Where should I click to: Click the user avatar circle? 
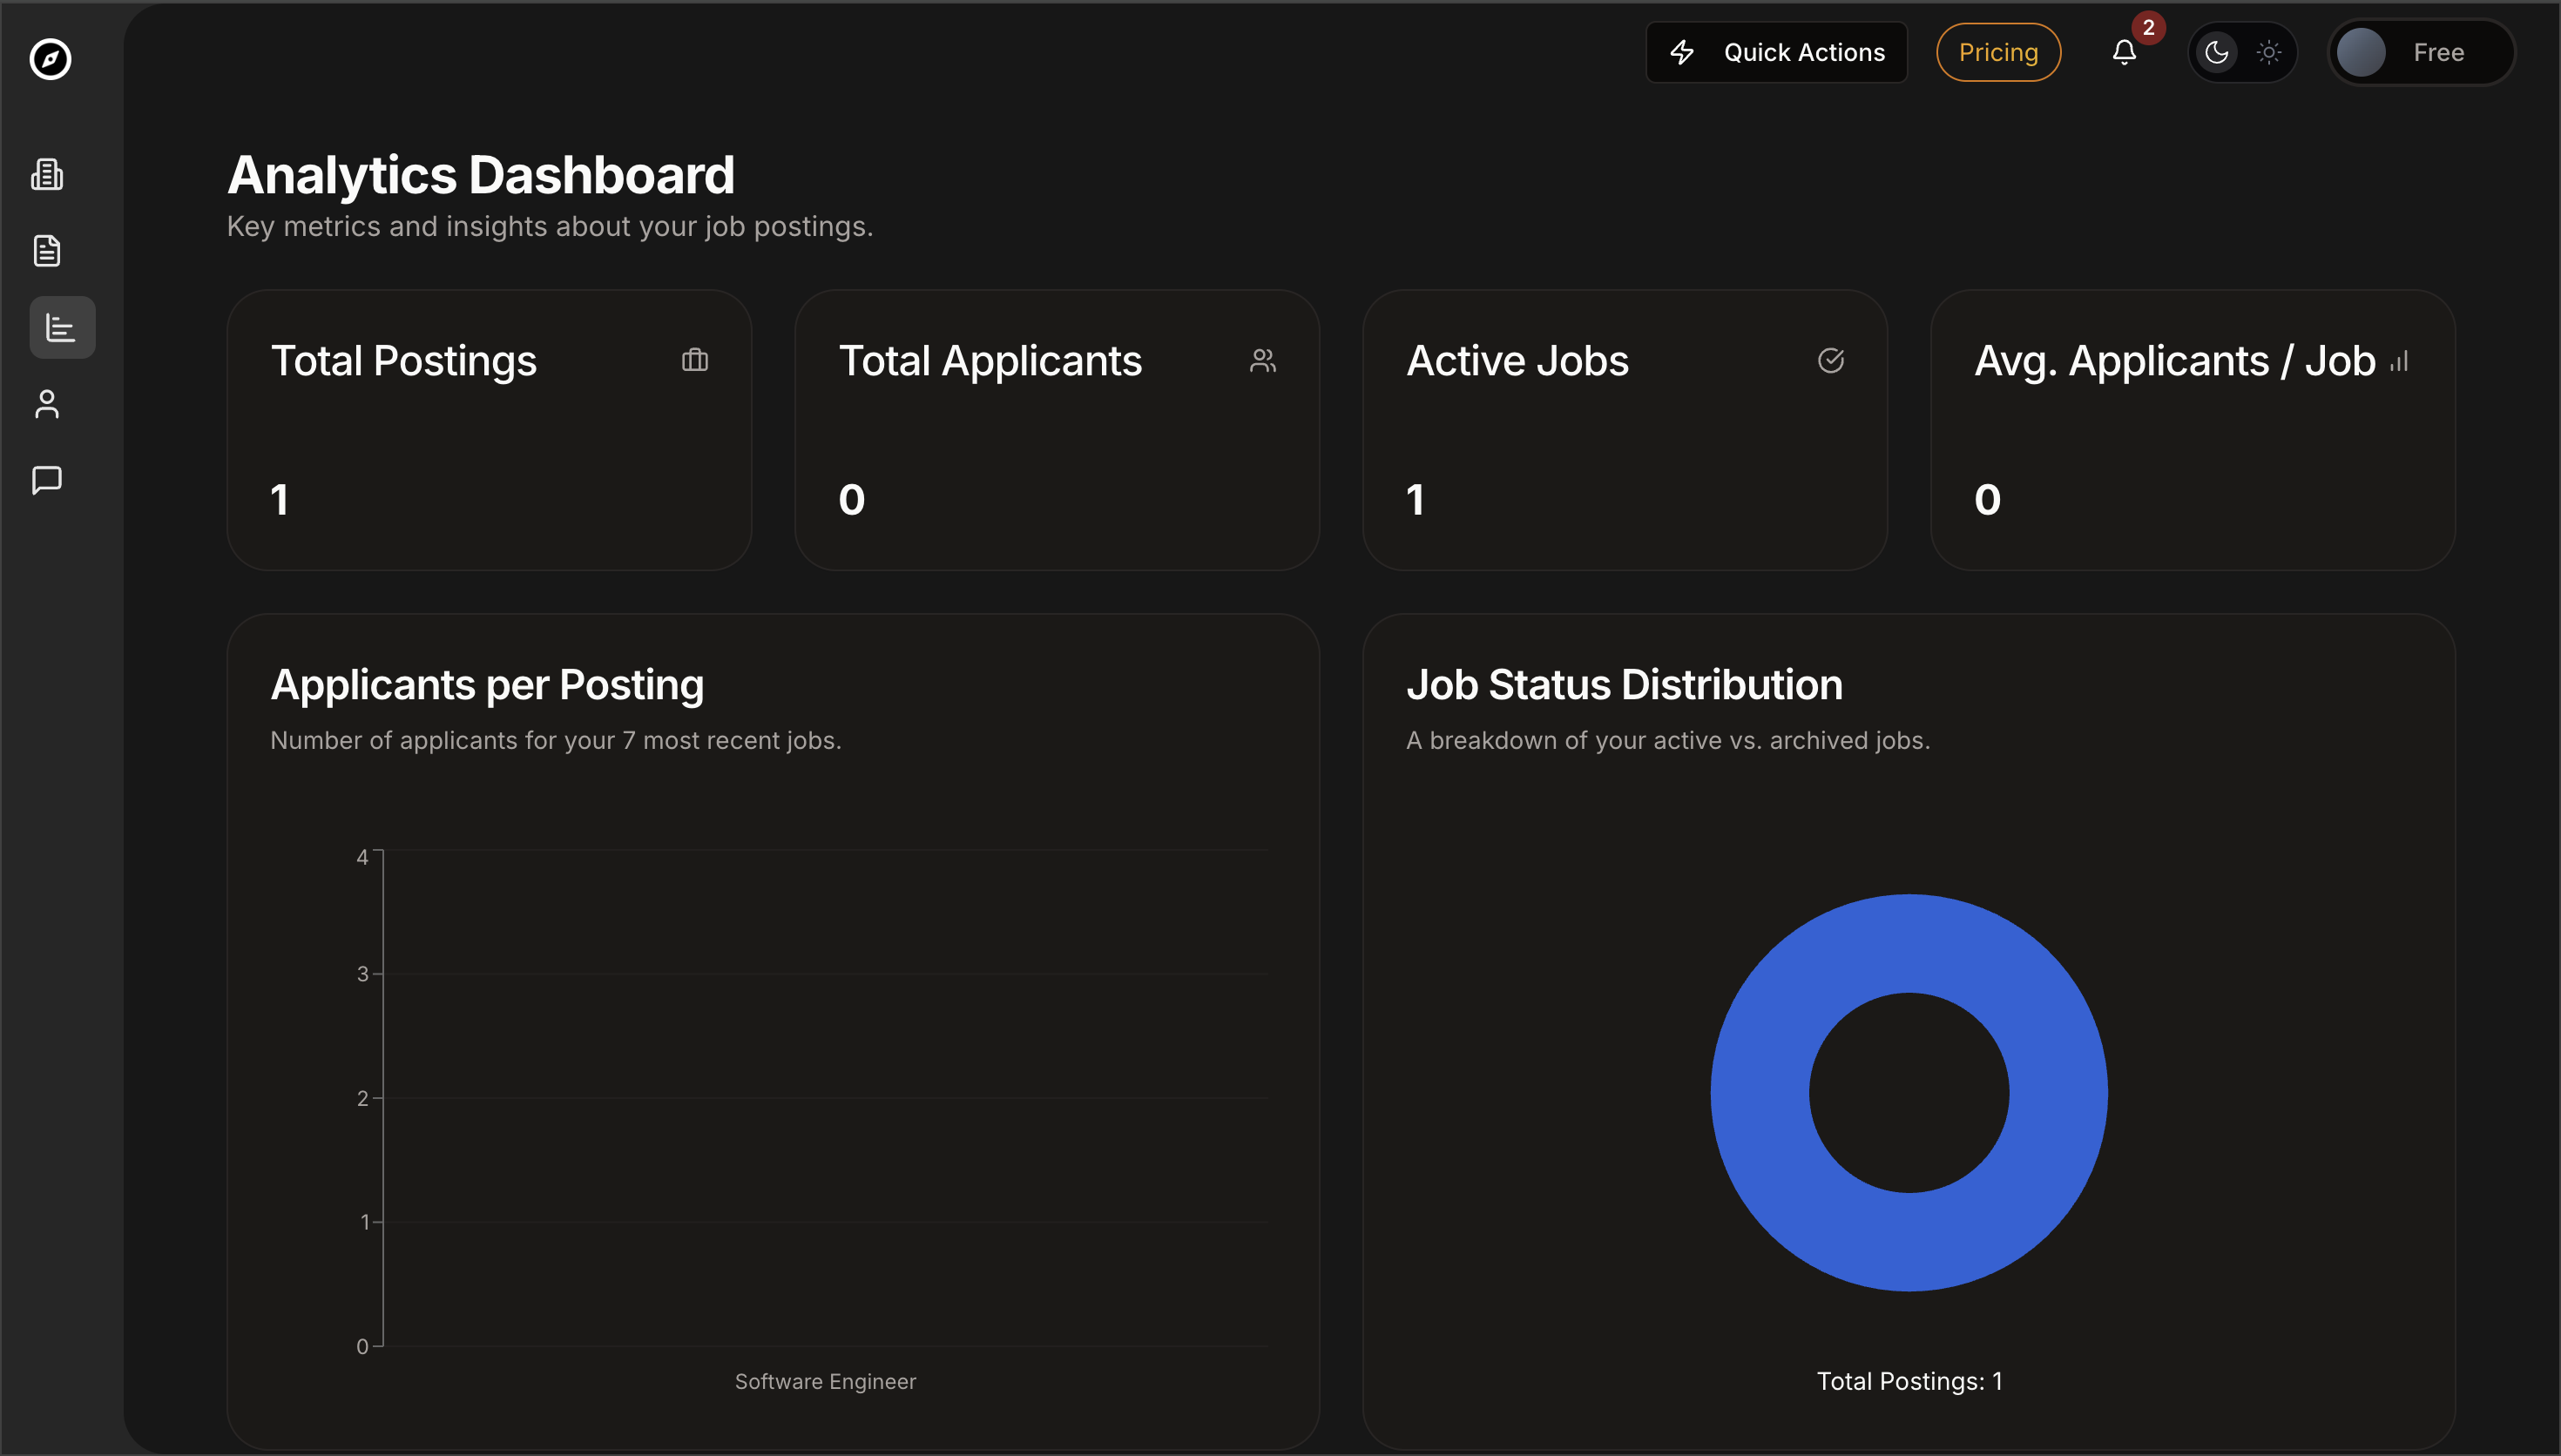2361,52
